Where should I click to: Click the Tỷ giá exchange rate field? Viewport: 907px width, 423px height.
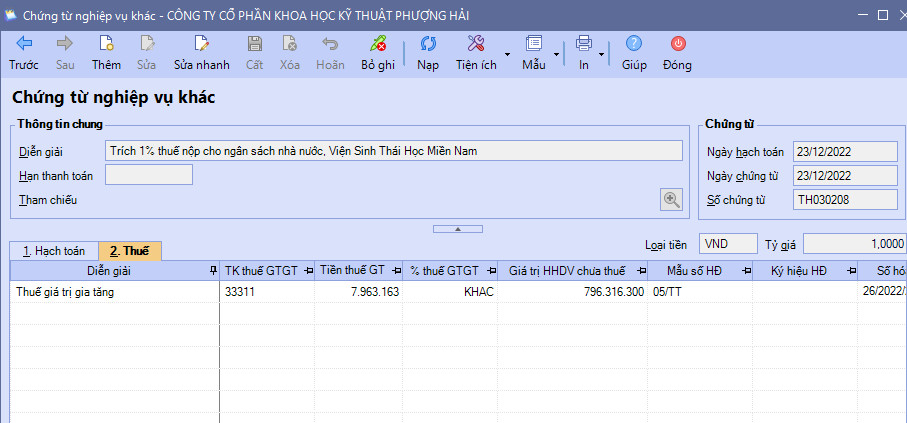[x=855, y=244]
